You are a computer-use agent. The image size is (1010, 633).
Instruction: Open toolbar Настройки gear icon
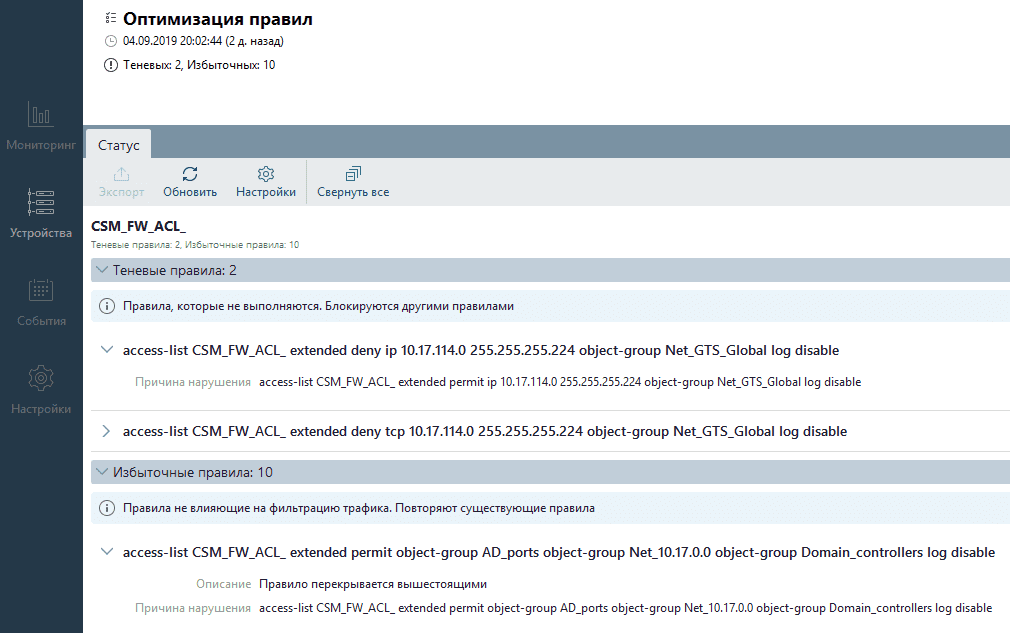266,174
